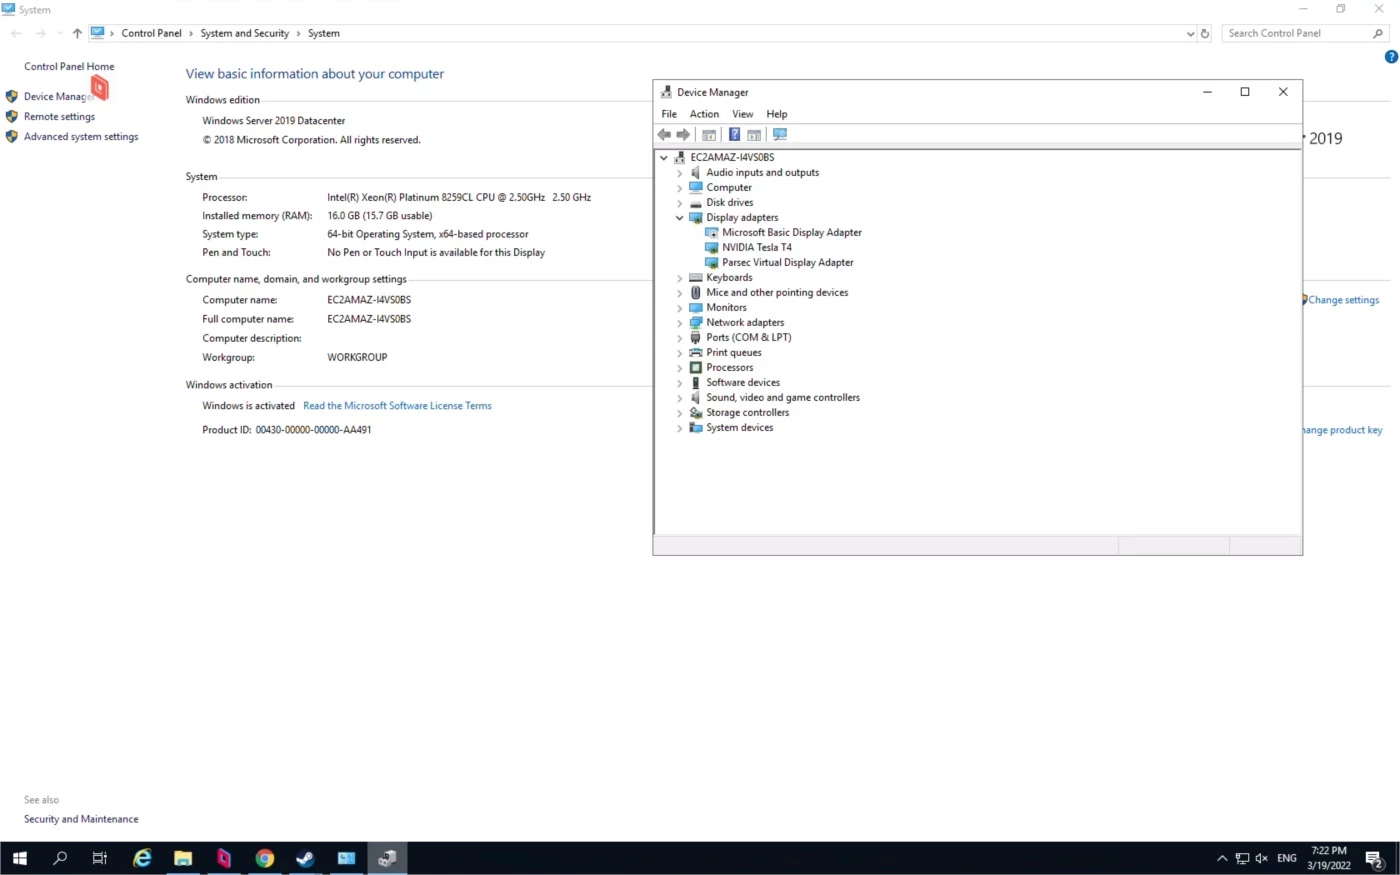Select the Parsec Virtual Display Adapter icon
The image size is (1400, 875).
pyautogui.click(x=712, y=262)
